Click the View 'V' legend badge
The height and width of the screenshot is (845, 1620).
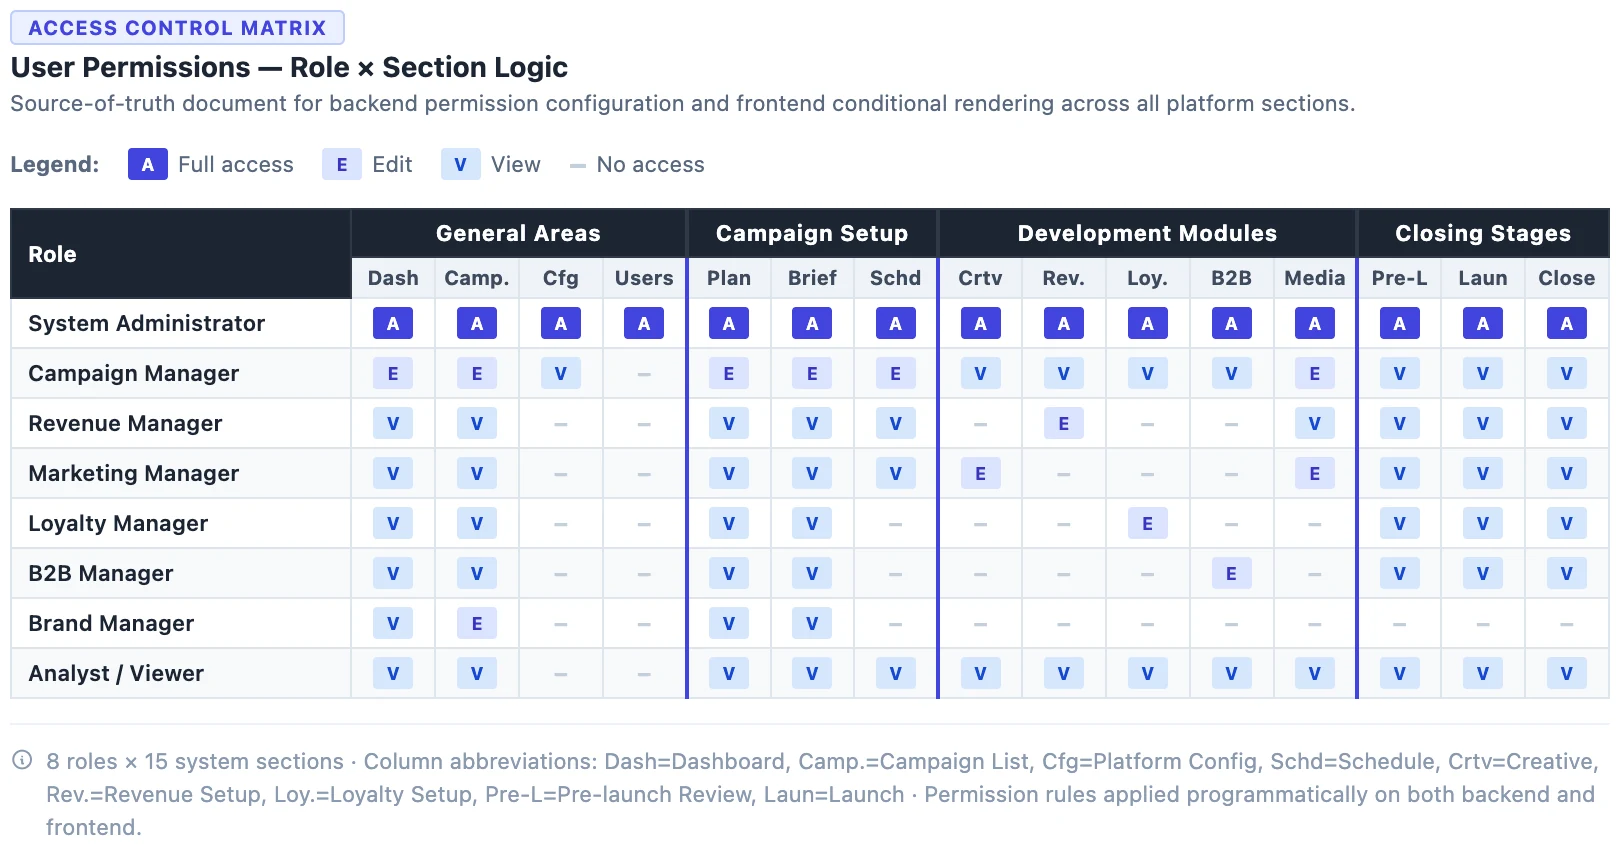(460, 164)
